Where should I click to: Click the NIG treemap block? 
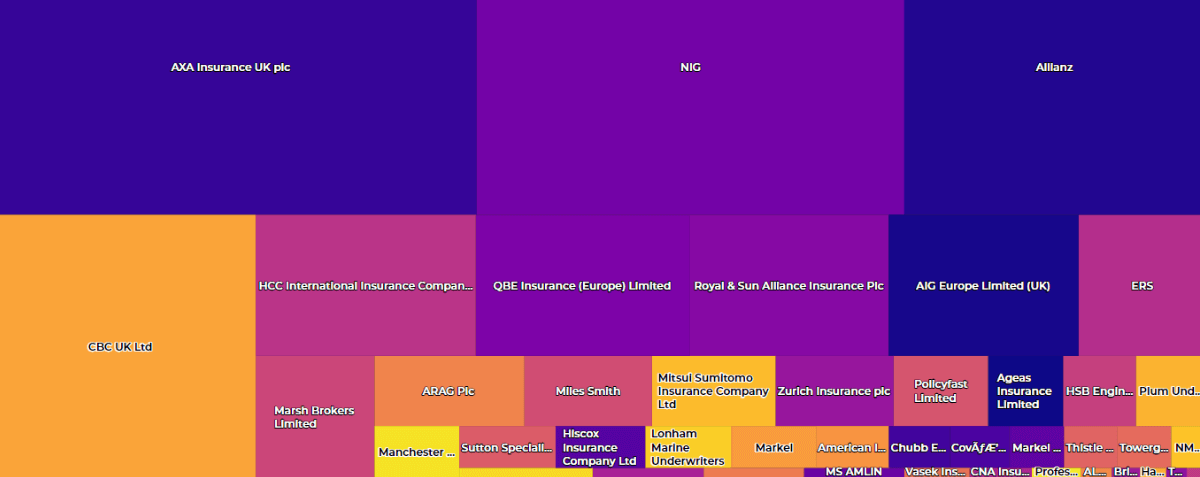coord(690,107)
